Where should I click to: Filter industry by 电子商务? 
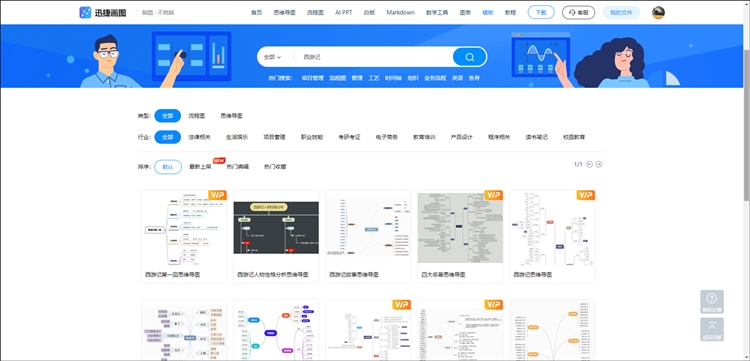point(386,137)
